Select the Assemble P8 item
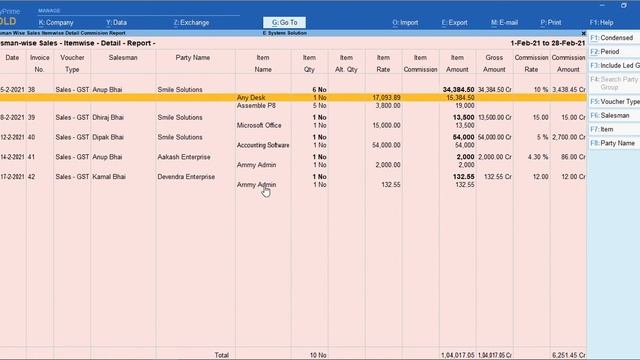Viewport: 640px width, 360px height. coord(256,105)
